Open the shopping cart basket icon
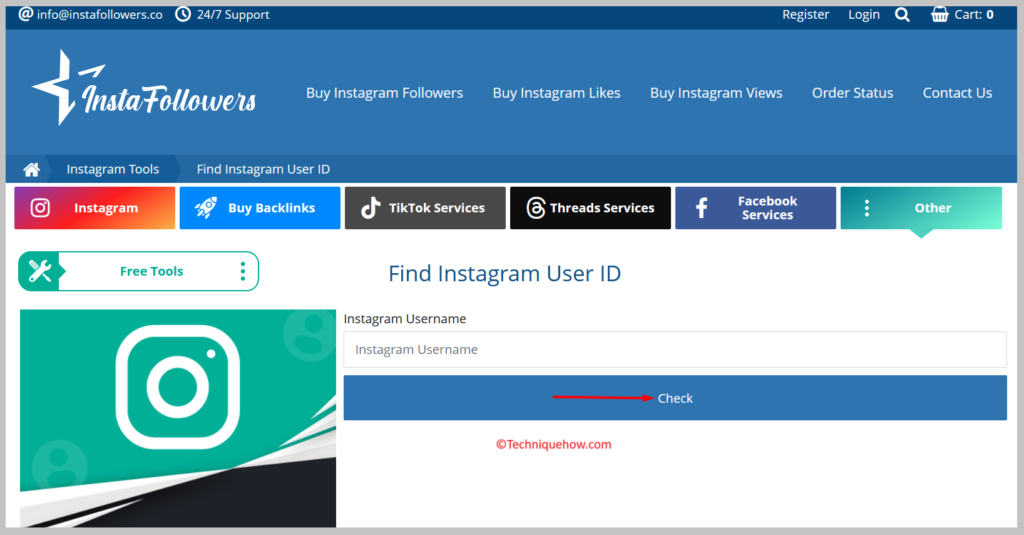The image size is (1024, 535). click(x=939, y=14)
